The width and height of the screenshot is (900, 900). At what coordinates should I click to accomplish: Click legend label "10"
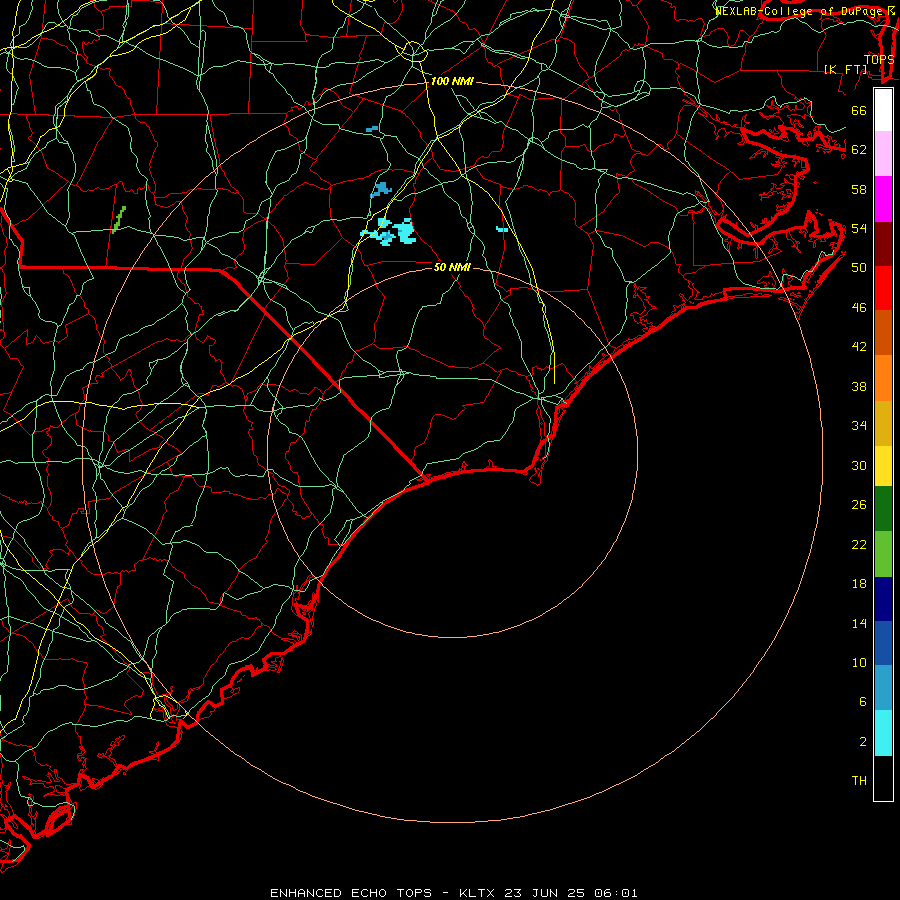coord(859,663)
